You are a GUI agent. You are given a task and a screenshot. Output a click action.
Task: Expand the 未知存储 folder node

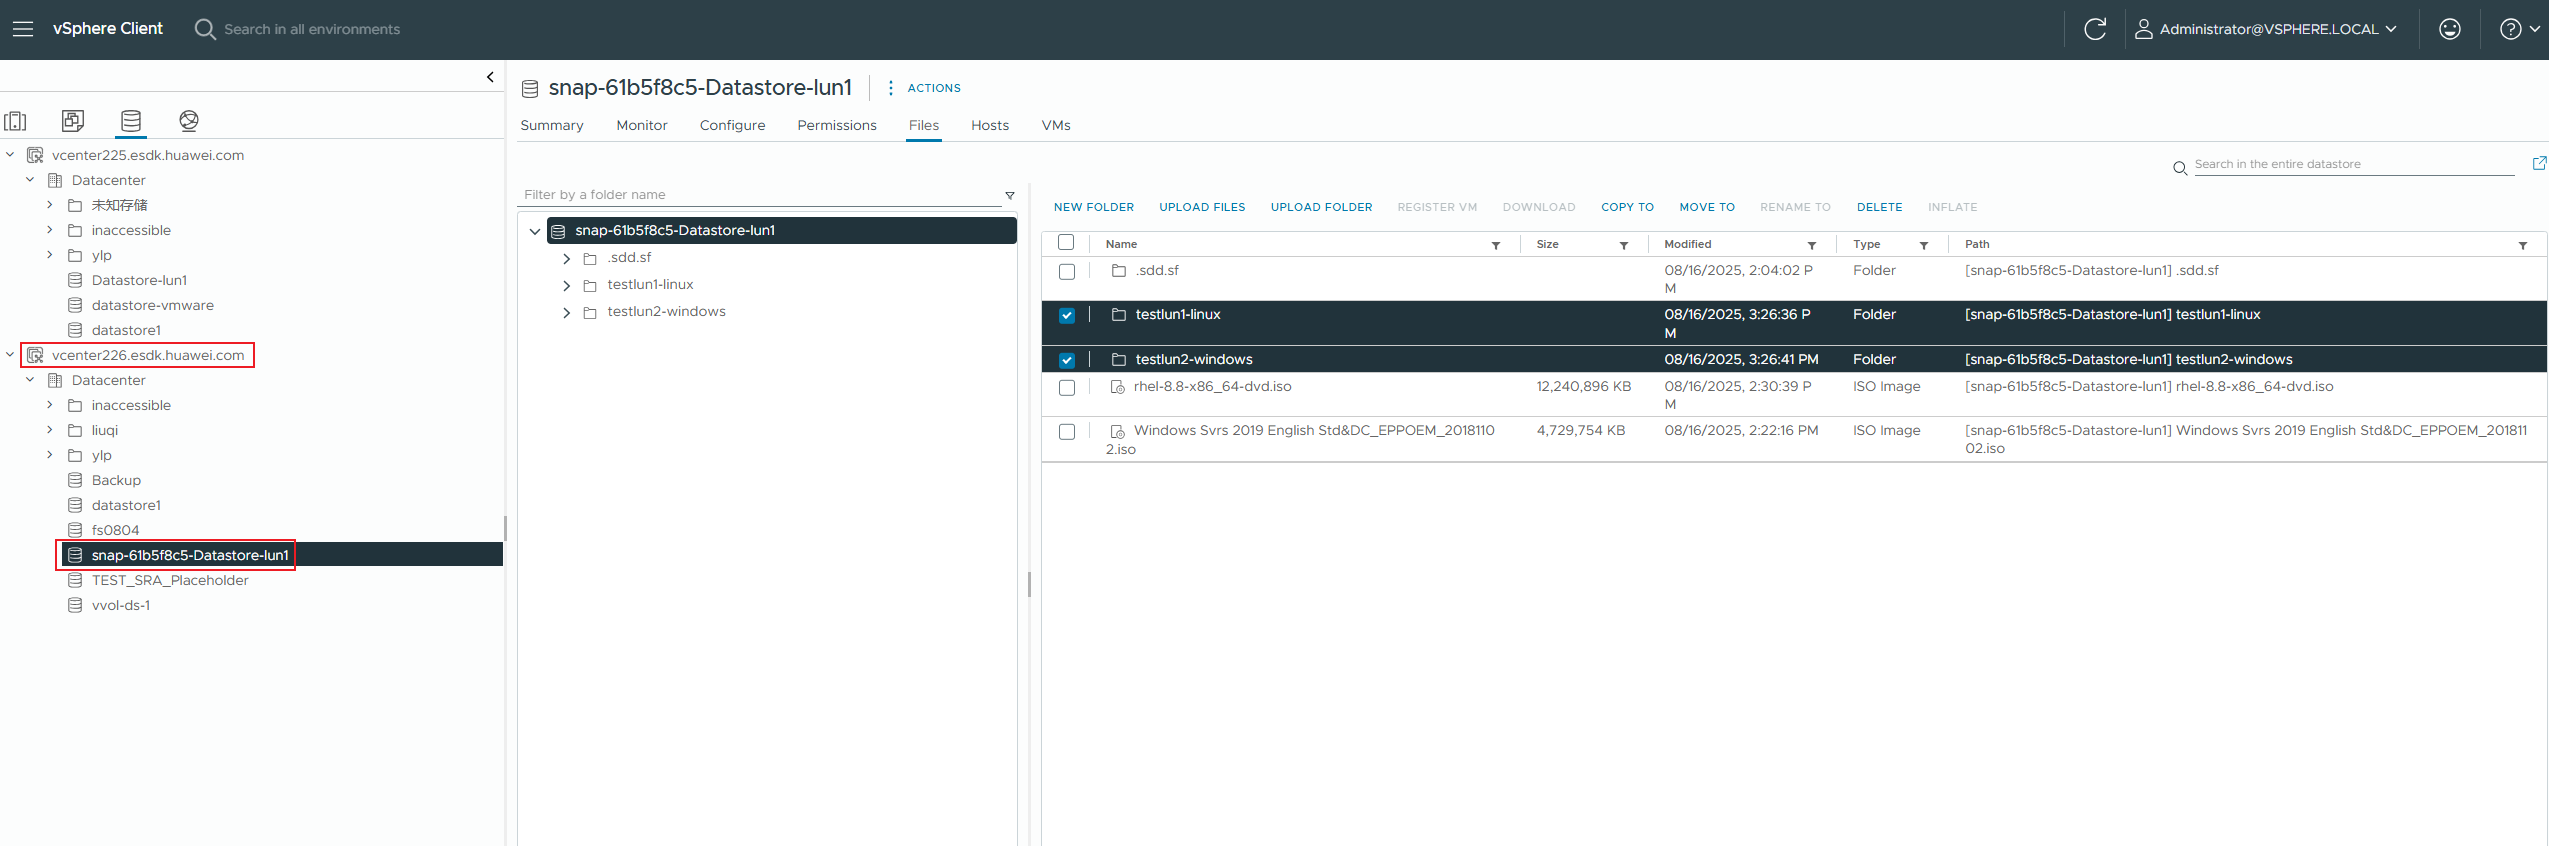tap(50, 205)
